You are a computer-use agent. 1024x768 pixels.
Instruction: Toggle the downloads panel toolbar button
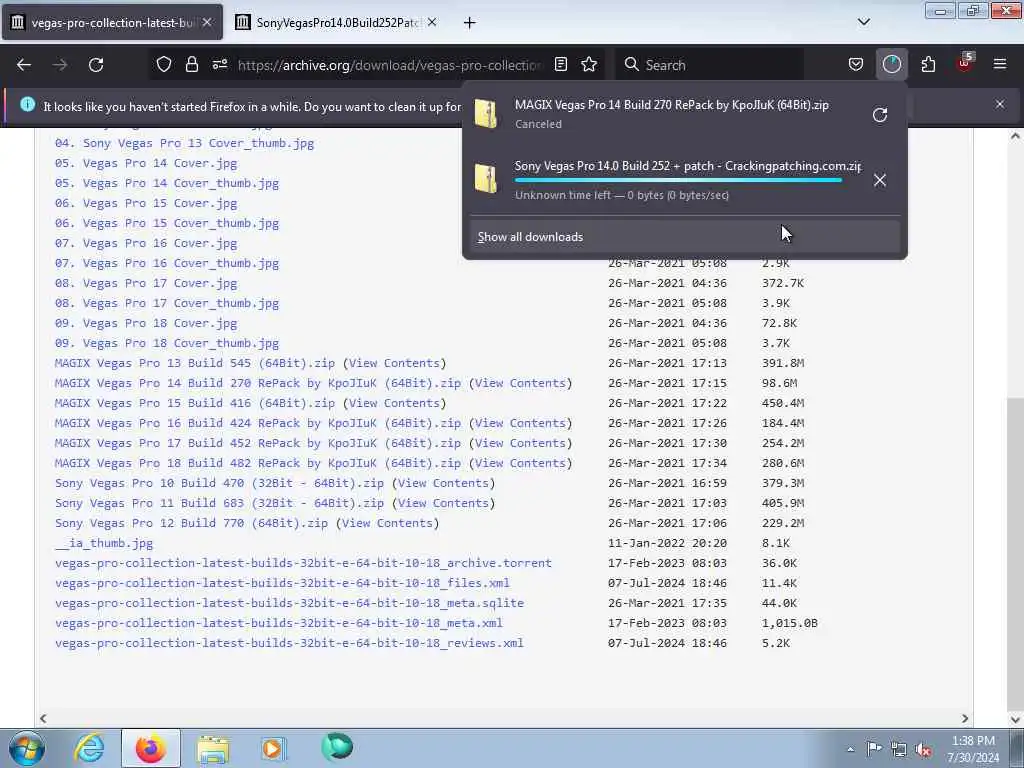(891, 65)
